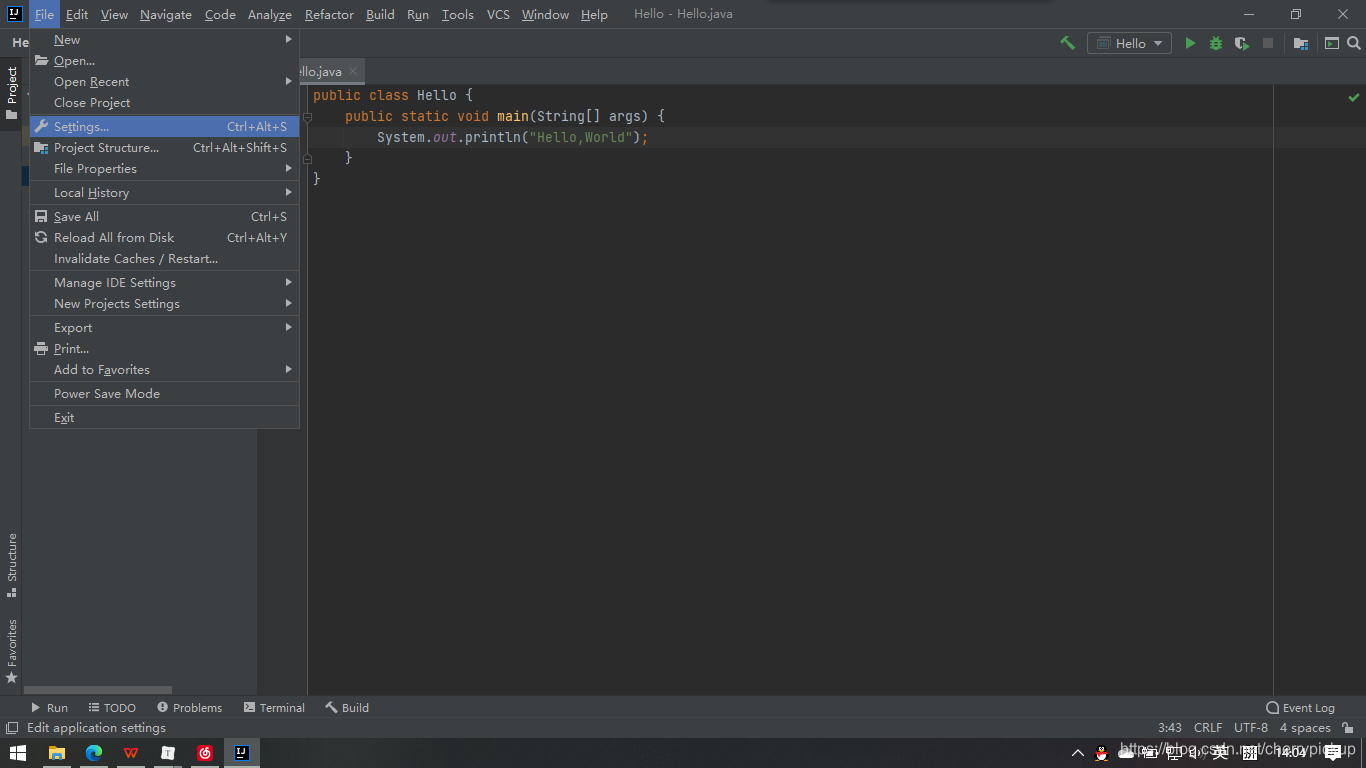The width and height of the screenshot is (1366, 768).
Task: Click the project panel horizontal scrollbar
Action: point(98,690)
